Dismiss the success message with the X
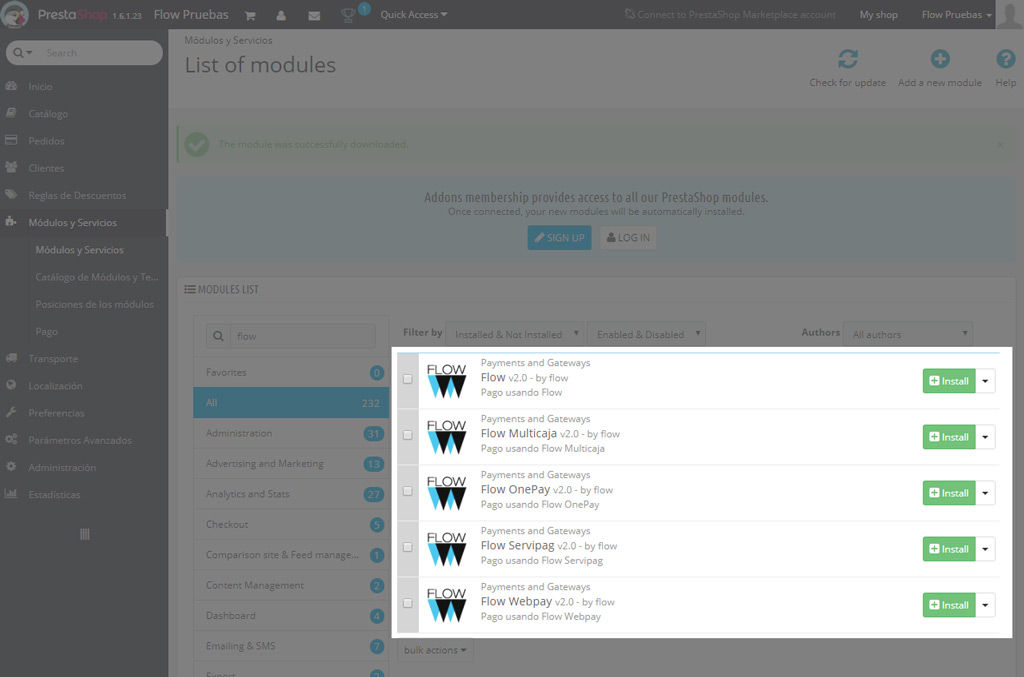 [x=1000, y=144]
